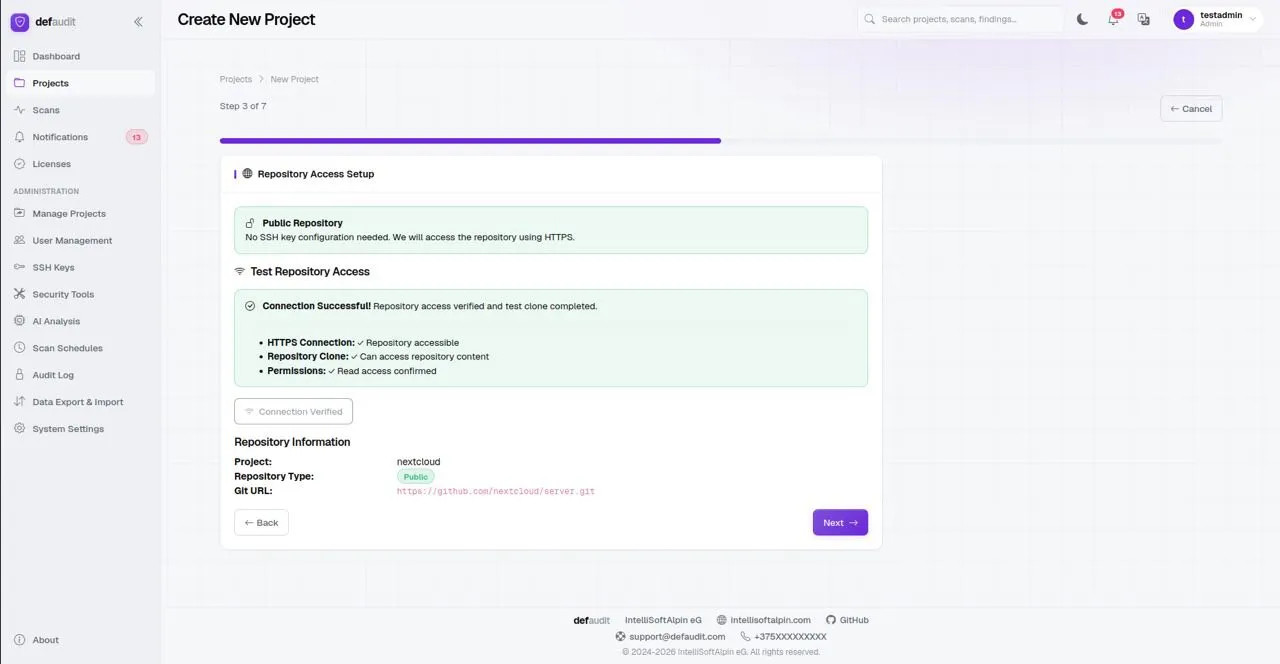The width and height of the screenshot is (1280, 664).
Task: Click the defaudit shield logo icon
Action: click(x=20, y=21)
